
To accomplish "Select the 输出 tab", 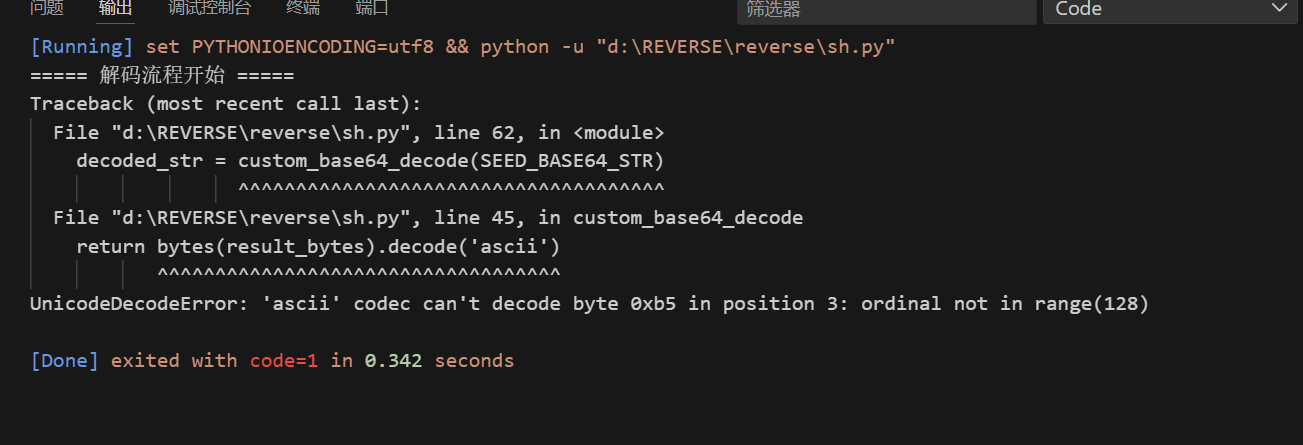I will pos(115,8).
